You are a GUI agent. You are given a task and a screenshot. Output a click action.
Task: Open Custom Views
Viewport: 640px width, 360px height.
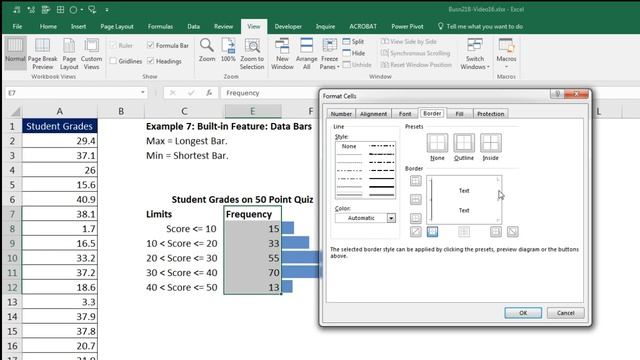tap(91, 54)
